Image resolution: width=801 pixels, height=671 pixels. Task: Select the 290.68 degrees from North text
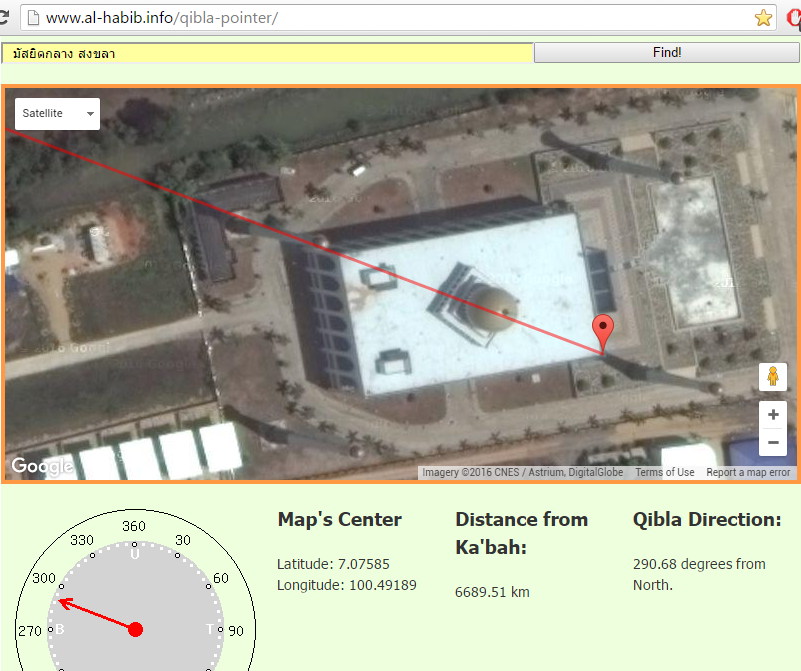click(699, 574)
